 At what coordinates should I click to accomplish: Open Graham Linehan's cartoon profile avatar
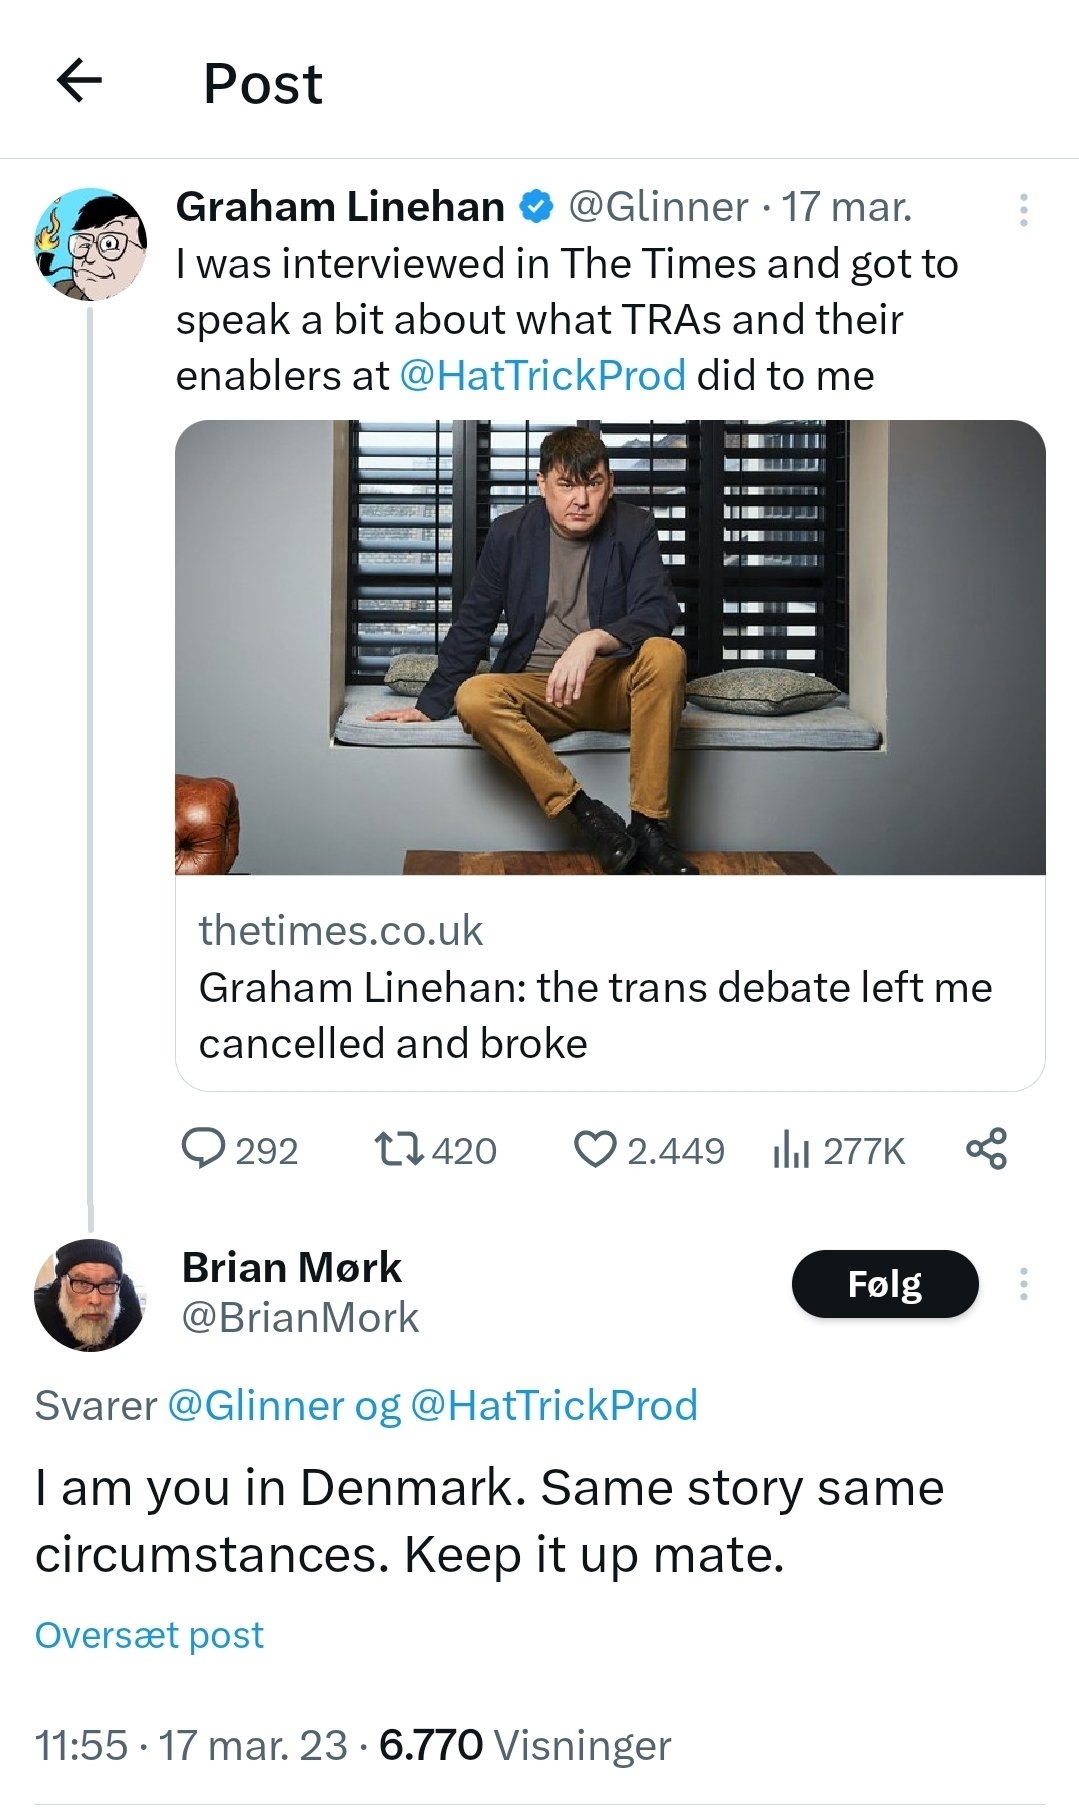coord(91,244)
